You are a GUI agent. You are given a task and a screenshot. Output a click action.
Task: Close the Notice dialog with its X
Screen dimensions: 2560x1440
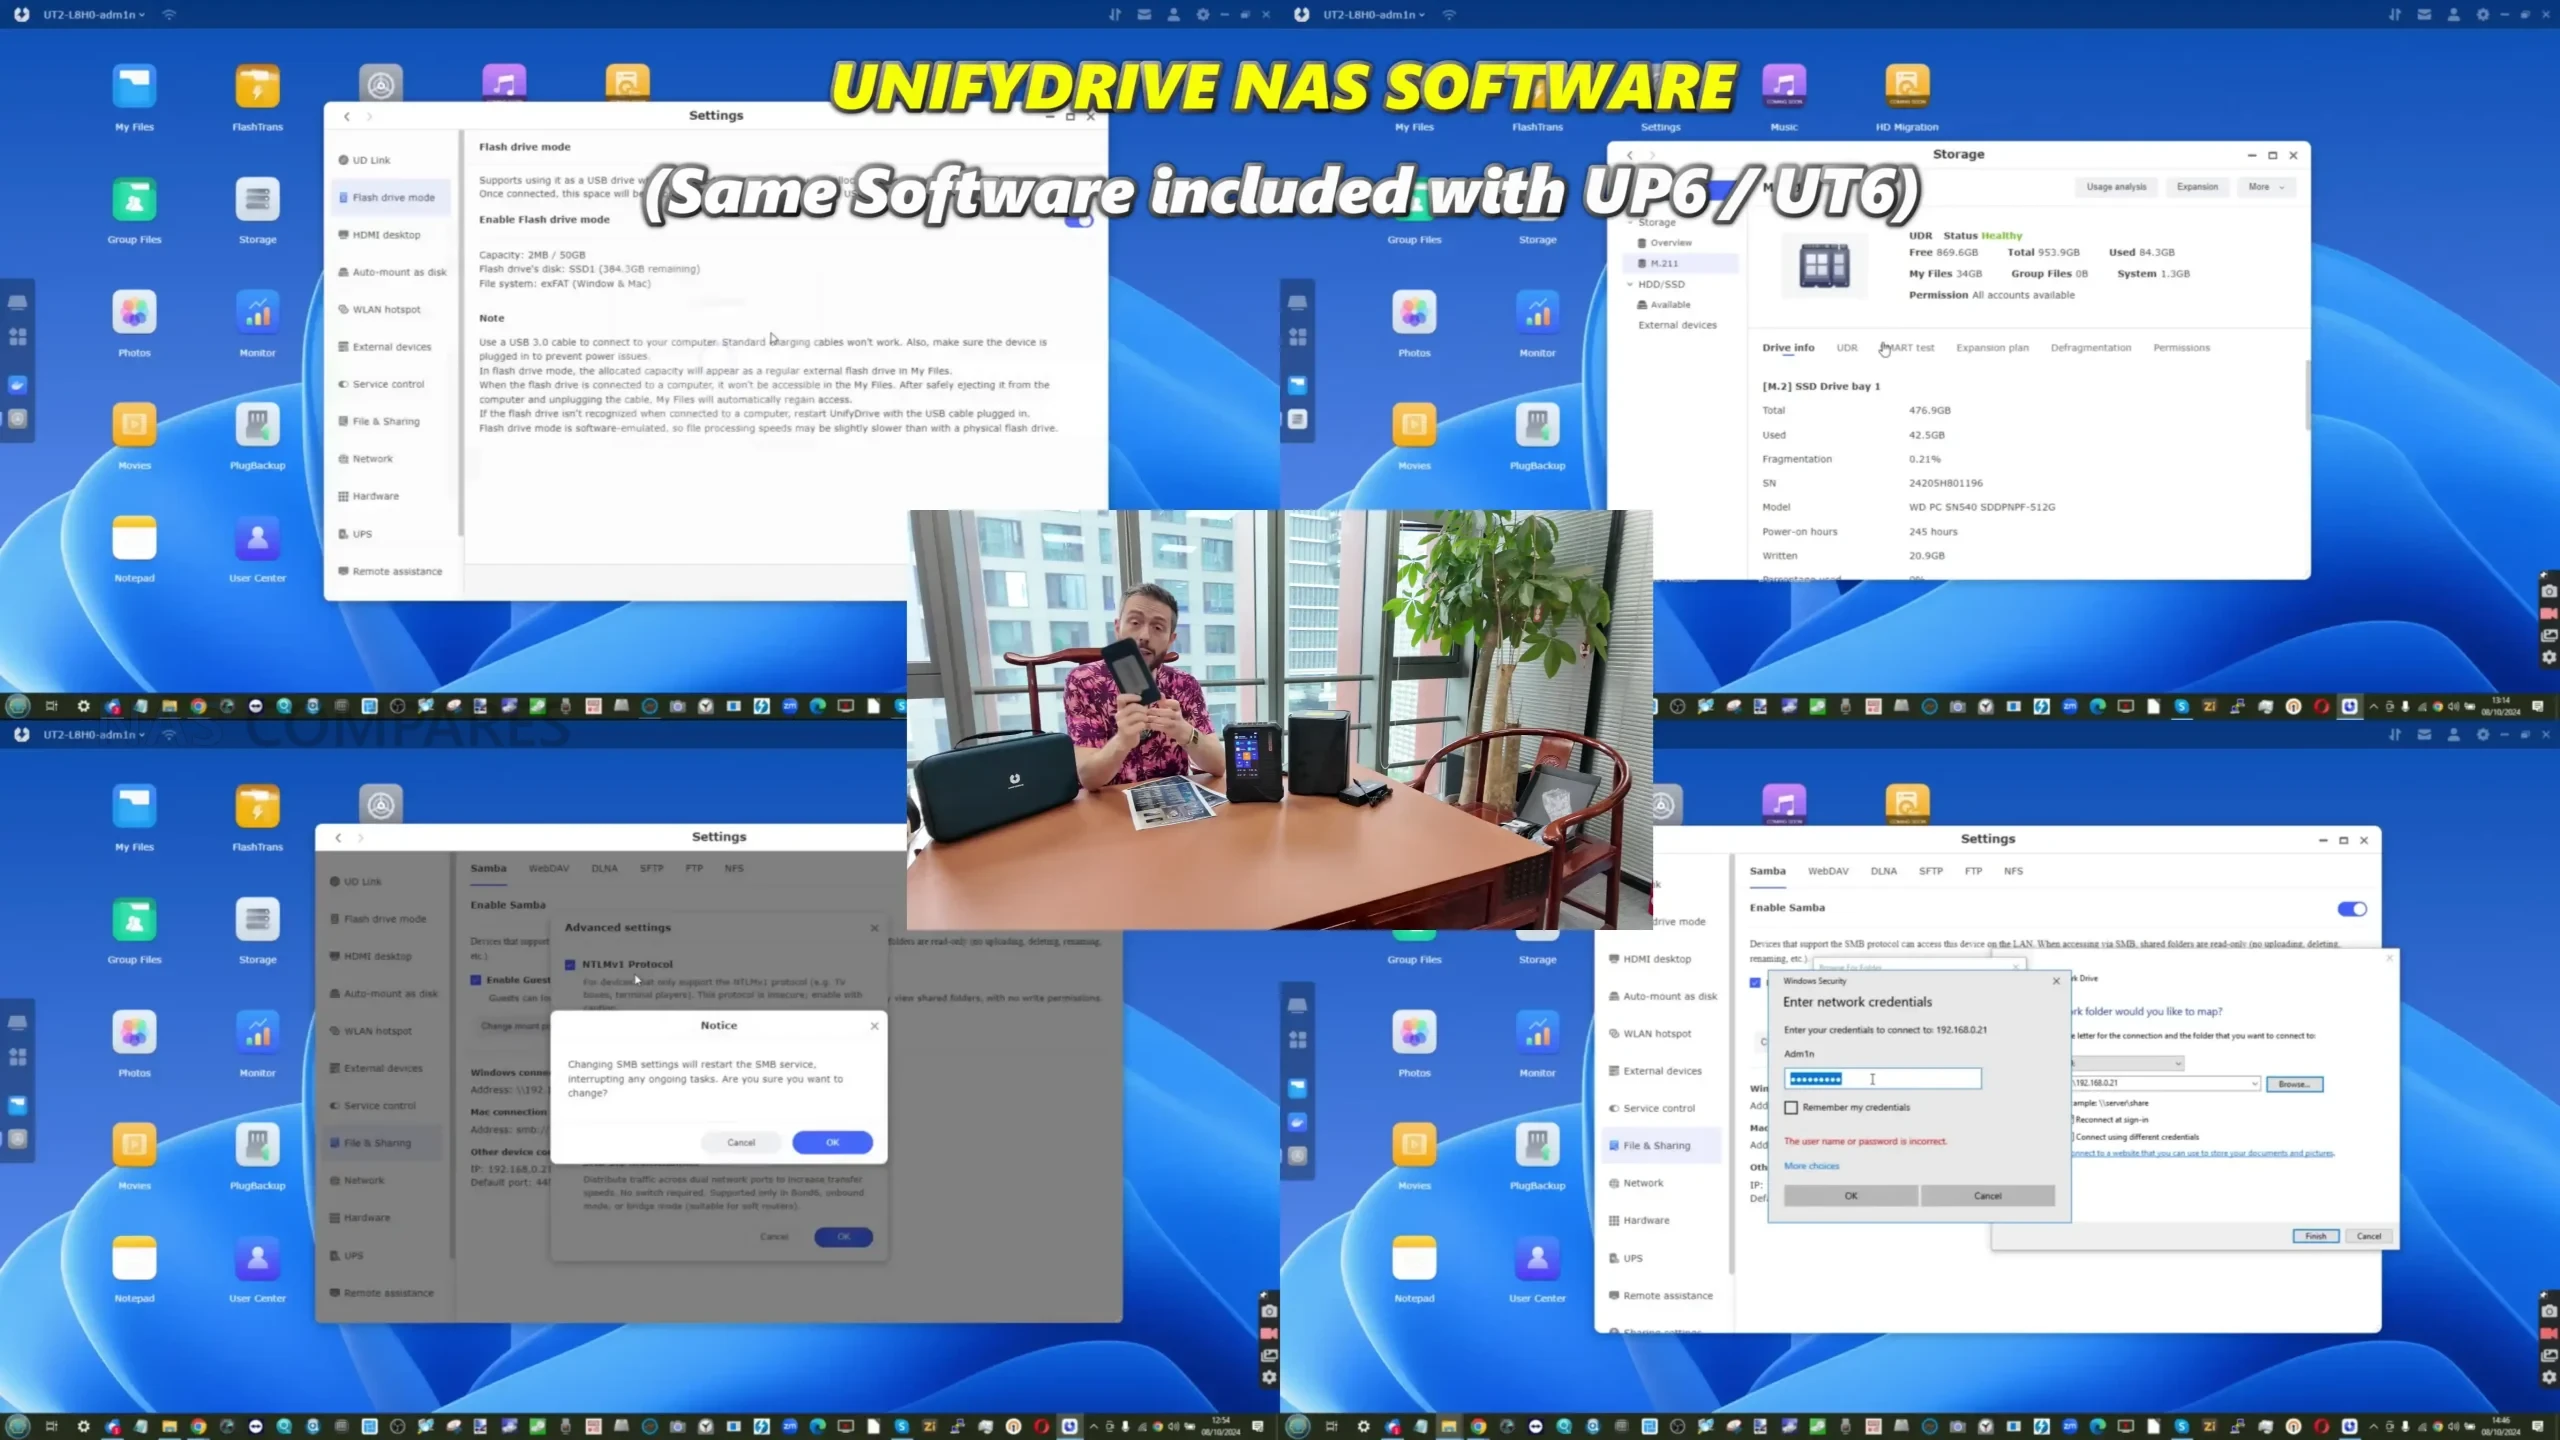click(x=874, y=1025)
